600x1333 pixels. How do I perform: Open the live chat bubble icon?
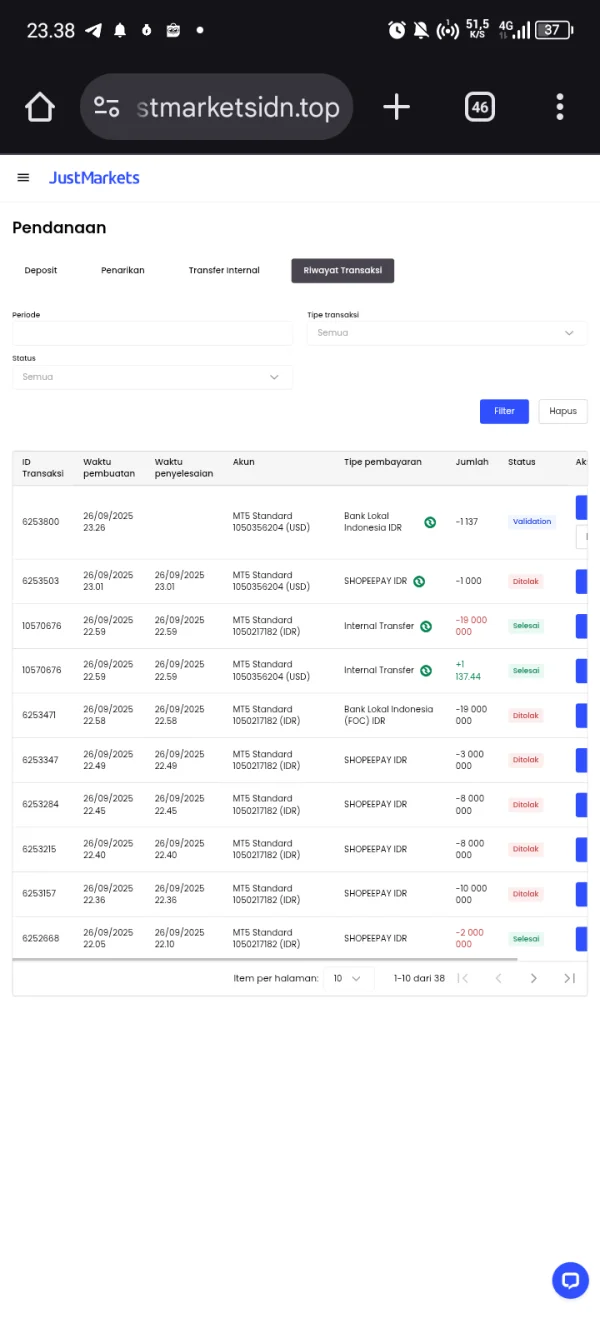coord(571,1280)
